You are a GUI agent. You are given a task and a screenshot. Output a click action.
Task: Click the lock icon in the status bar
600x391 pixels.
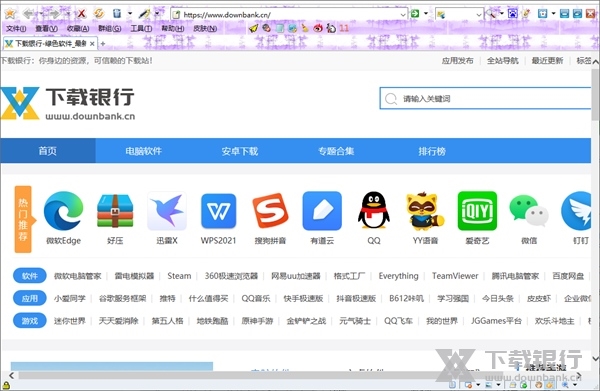pyautogui.click(x=6, y=386)
